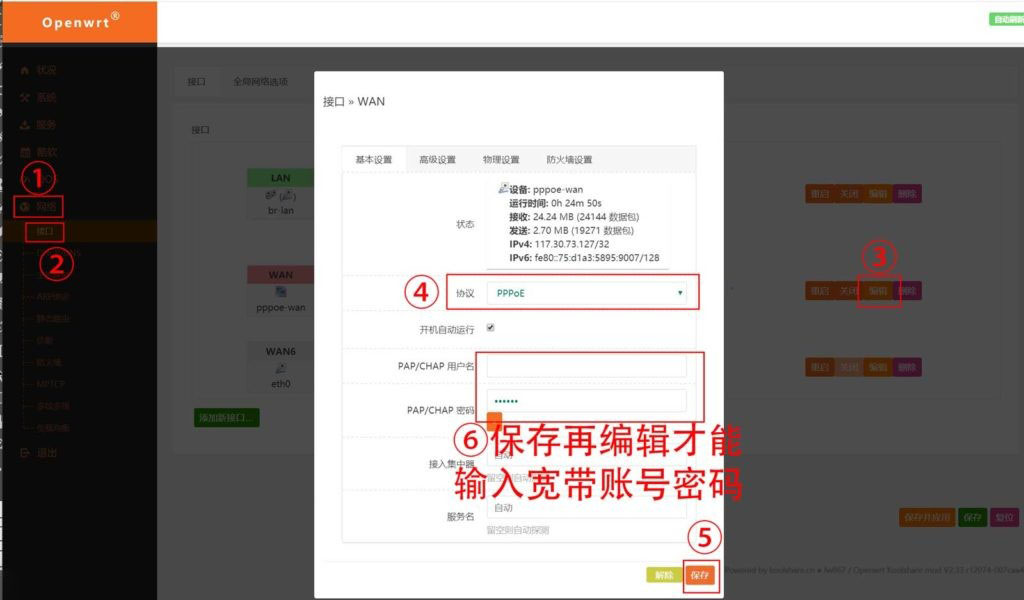The image size is (1024, 600).
Task: Click the orange reveal-password icon below password field
Action: 494,420
